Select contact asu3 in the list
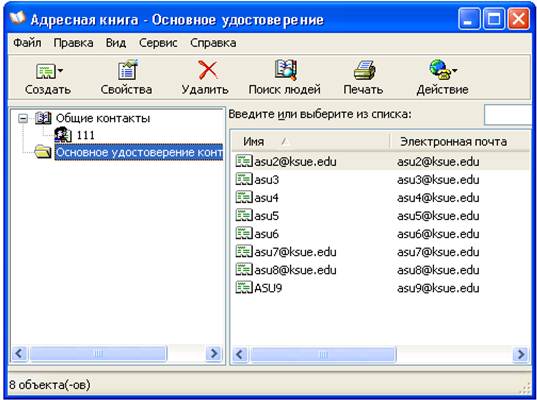 coord(266,180)
